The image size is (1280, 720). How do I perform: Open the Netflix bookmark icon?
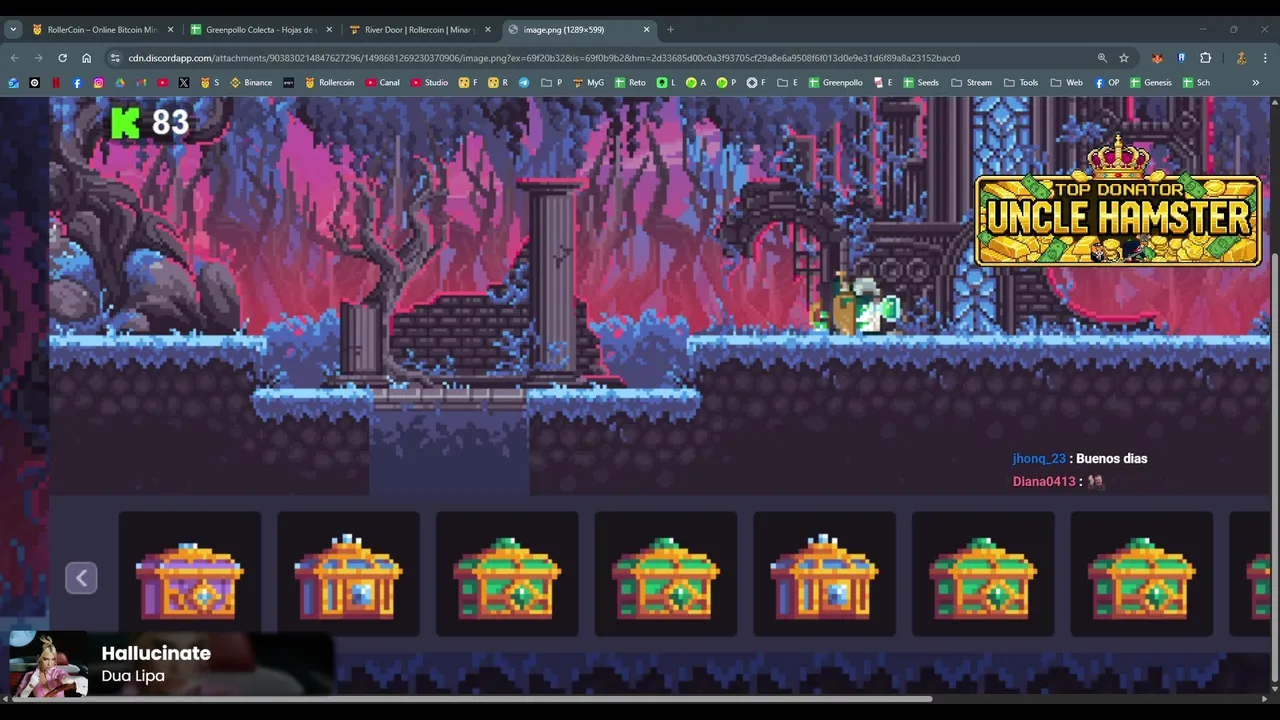(56, 83)
